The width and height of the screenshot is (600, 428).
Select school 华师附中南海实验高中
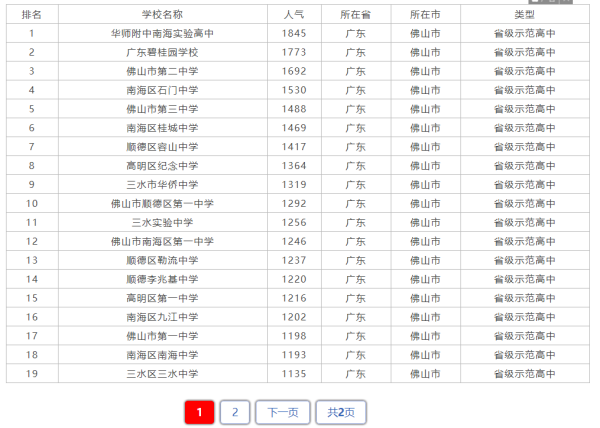[x=162, y=34]
